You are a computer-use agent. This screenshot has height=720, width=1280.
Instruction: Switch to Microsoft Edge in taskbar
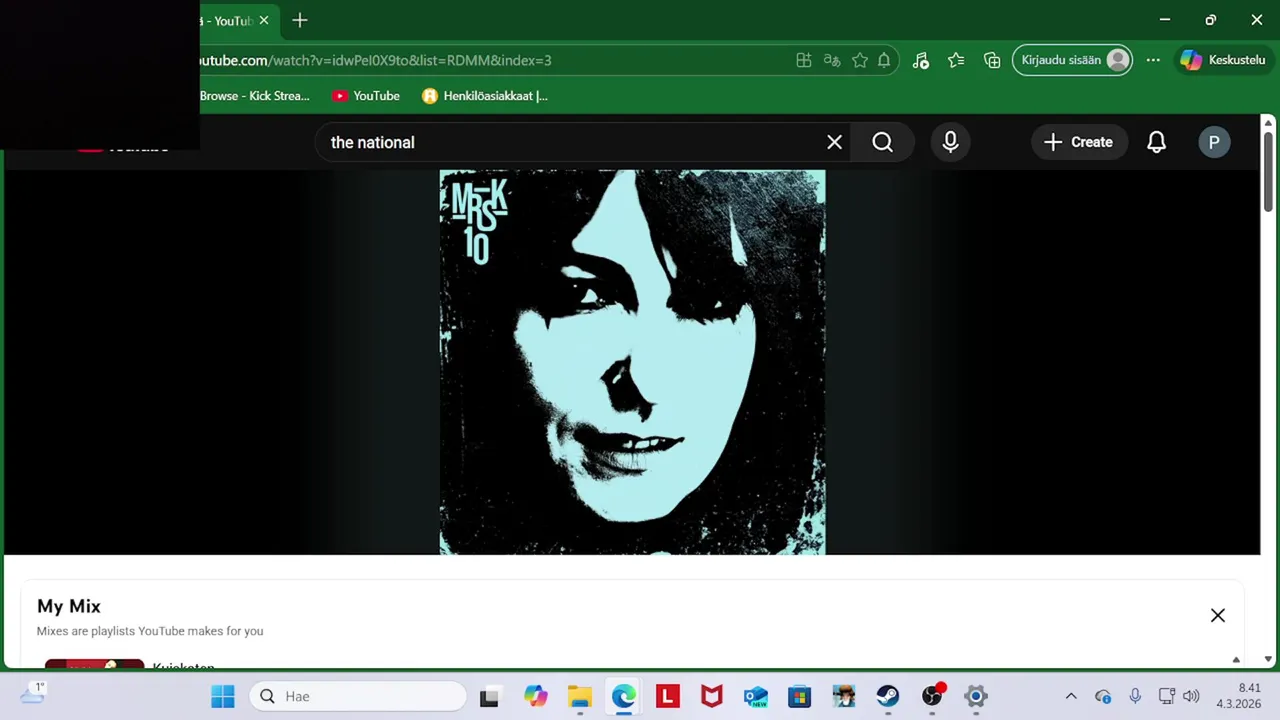click(623, 696)
